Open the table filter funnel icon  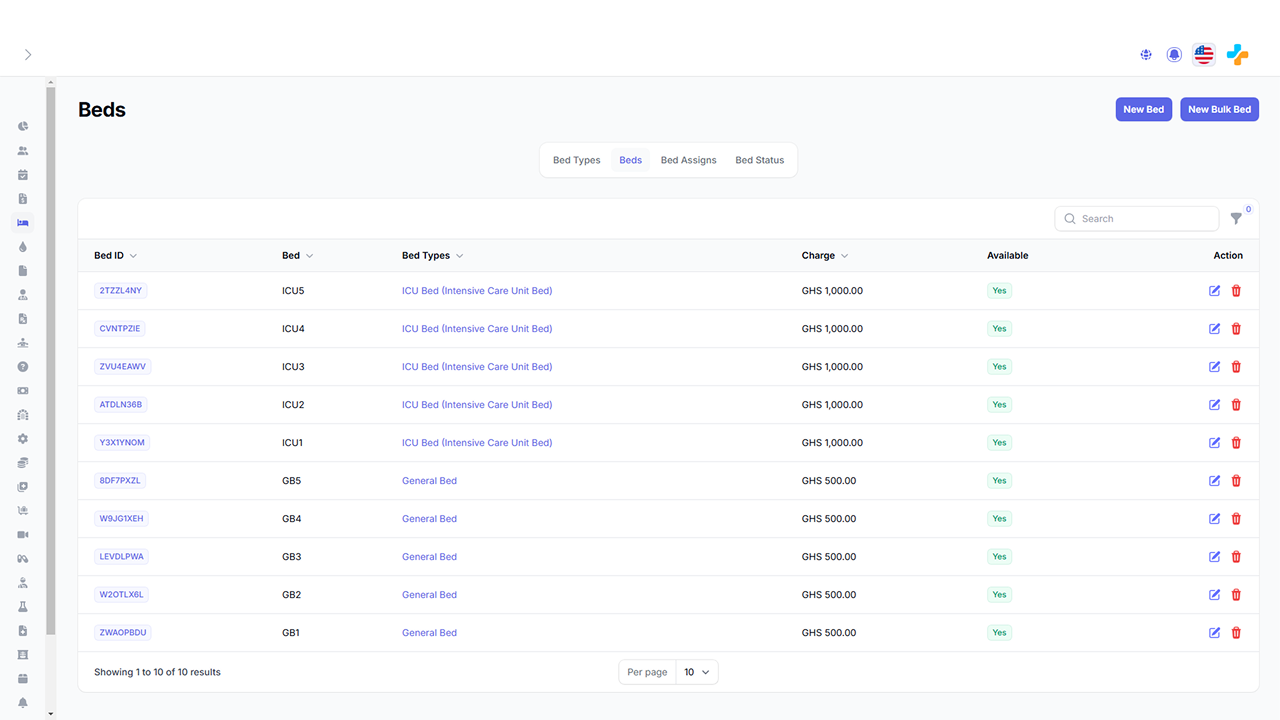tap(1236, 218)
